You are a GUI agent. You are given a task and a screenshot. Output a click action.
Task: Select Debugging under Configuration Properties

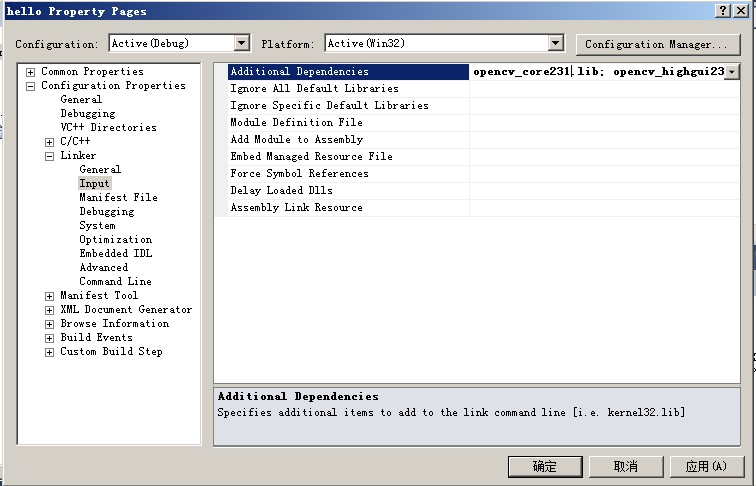pyautogui.click(x=88, y=113)
